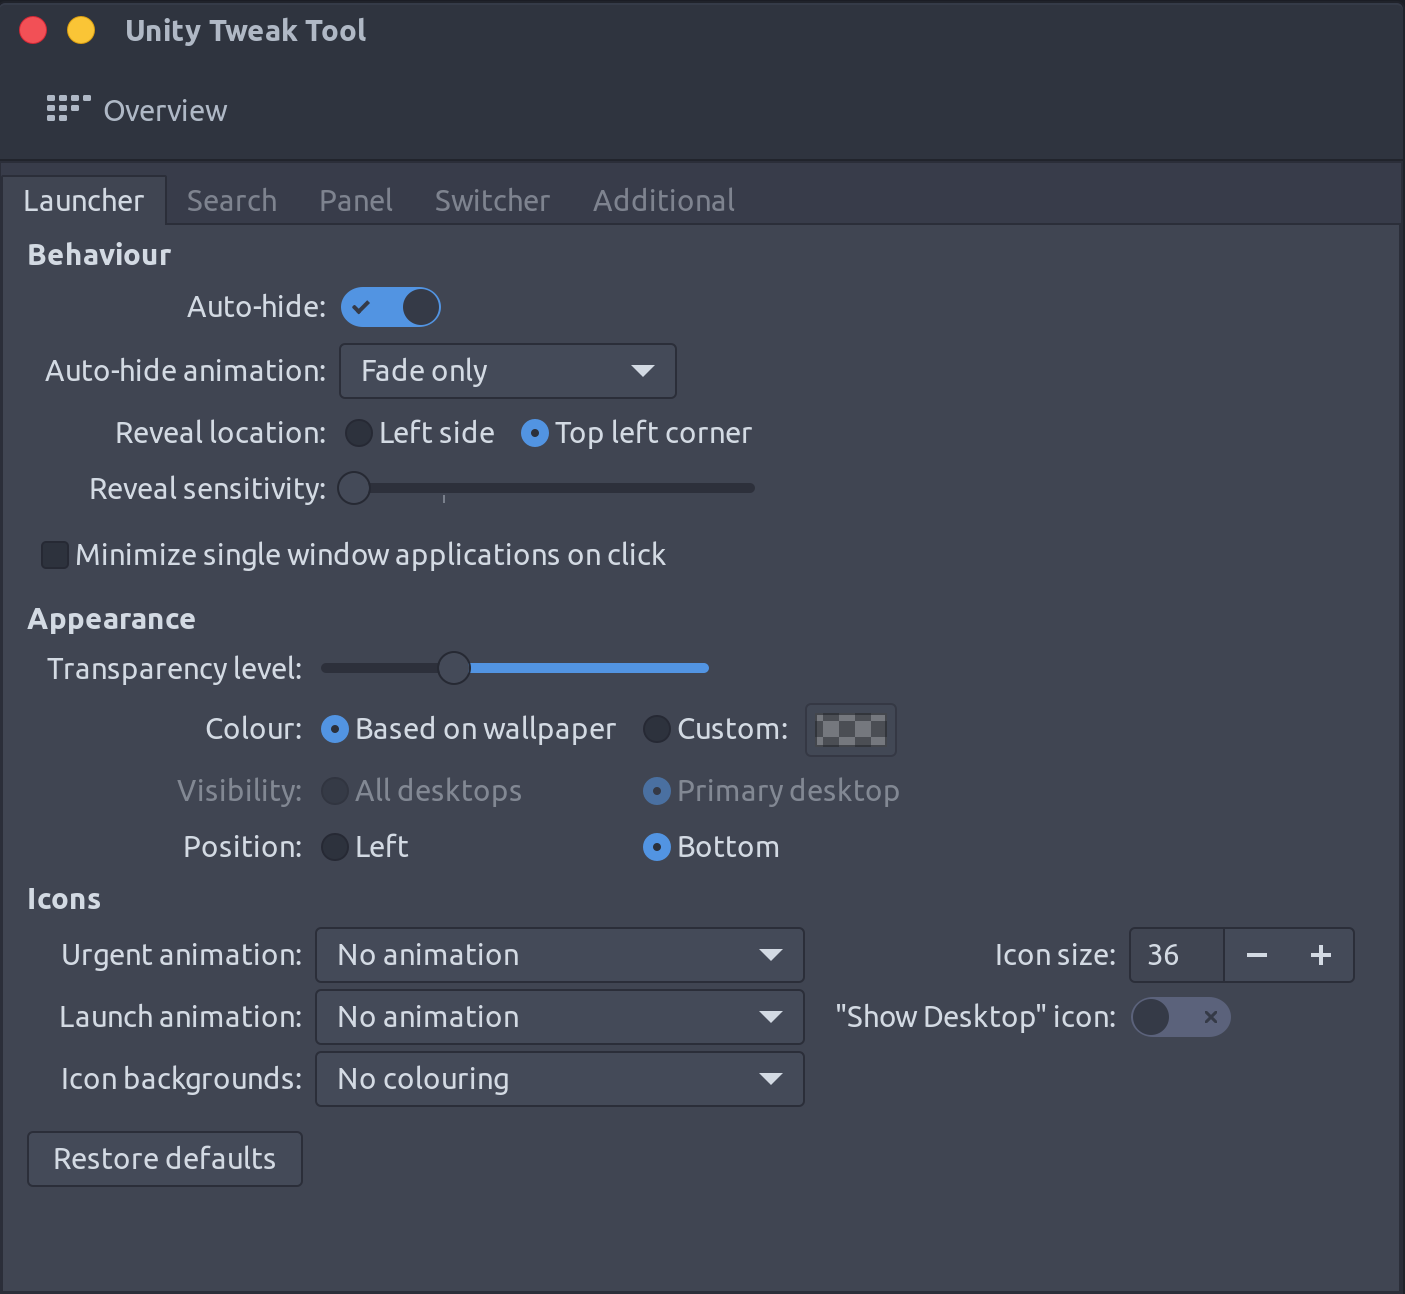Viewport: 1405px width, 1294px height.
Task: Increase icon size with plus button
Action: tap(1321, 955)
